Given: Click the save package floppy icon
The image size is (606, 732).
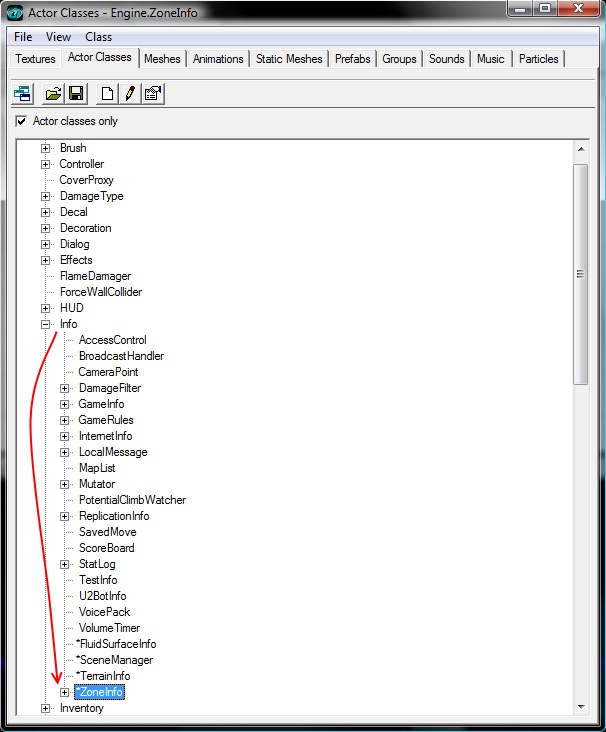Looking at the screenshot, I should click(75, 94).
